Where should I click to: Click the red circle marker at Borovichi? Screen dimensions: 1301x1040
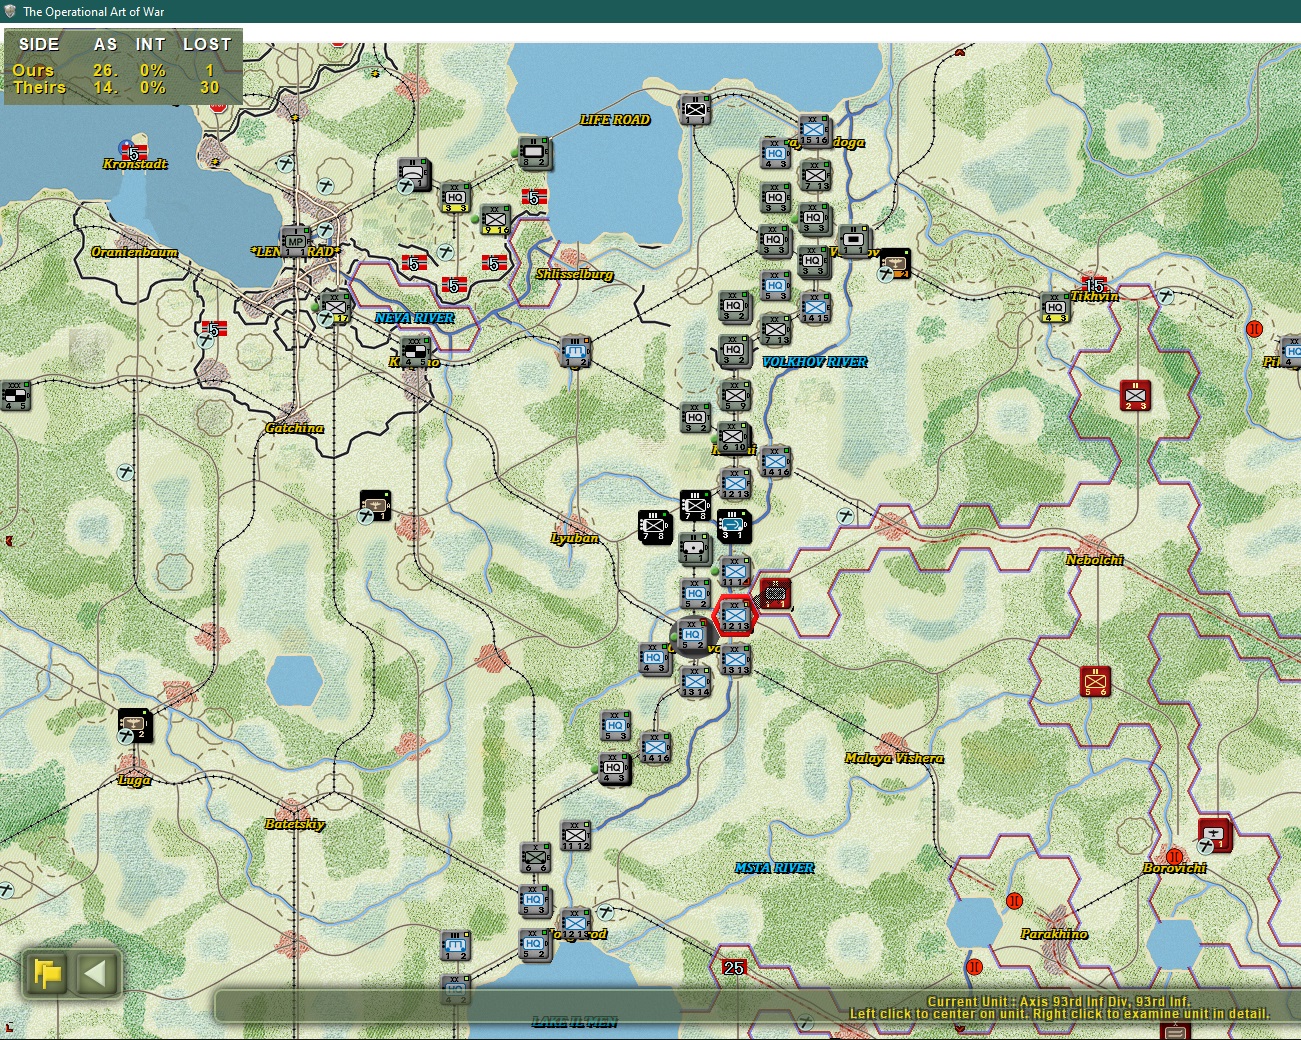click(1174, 856)
